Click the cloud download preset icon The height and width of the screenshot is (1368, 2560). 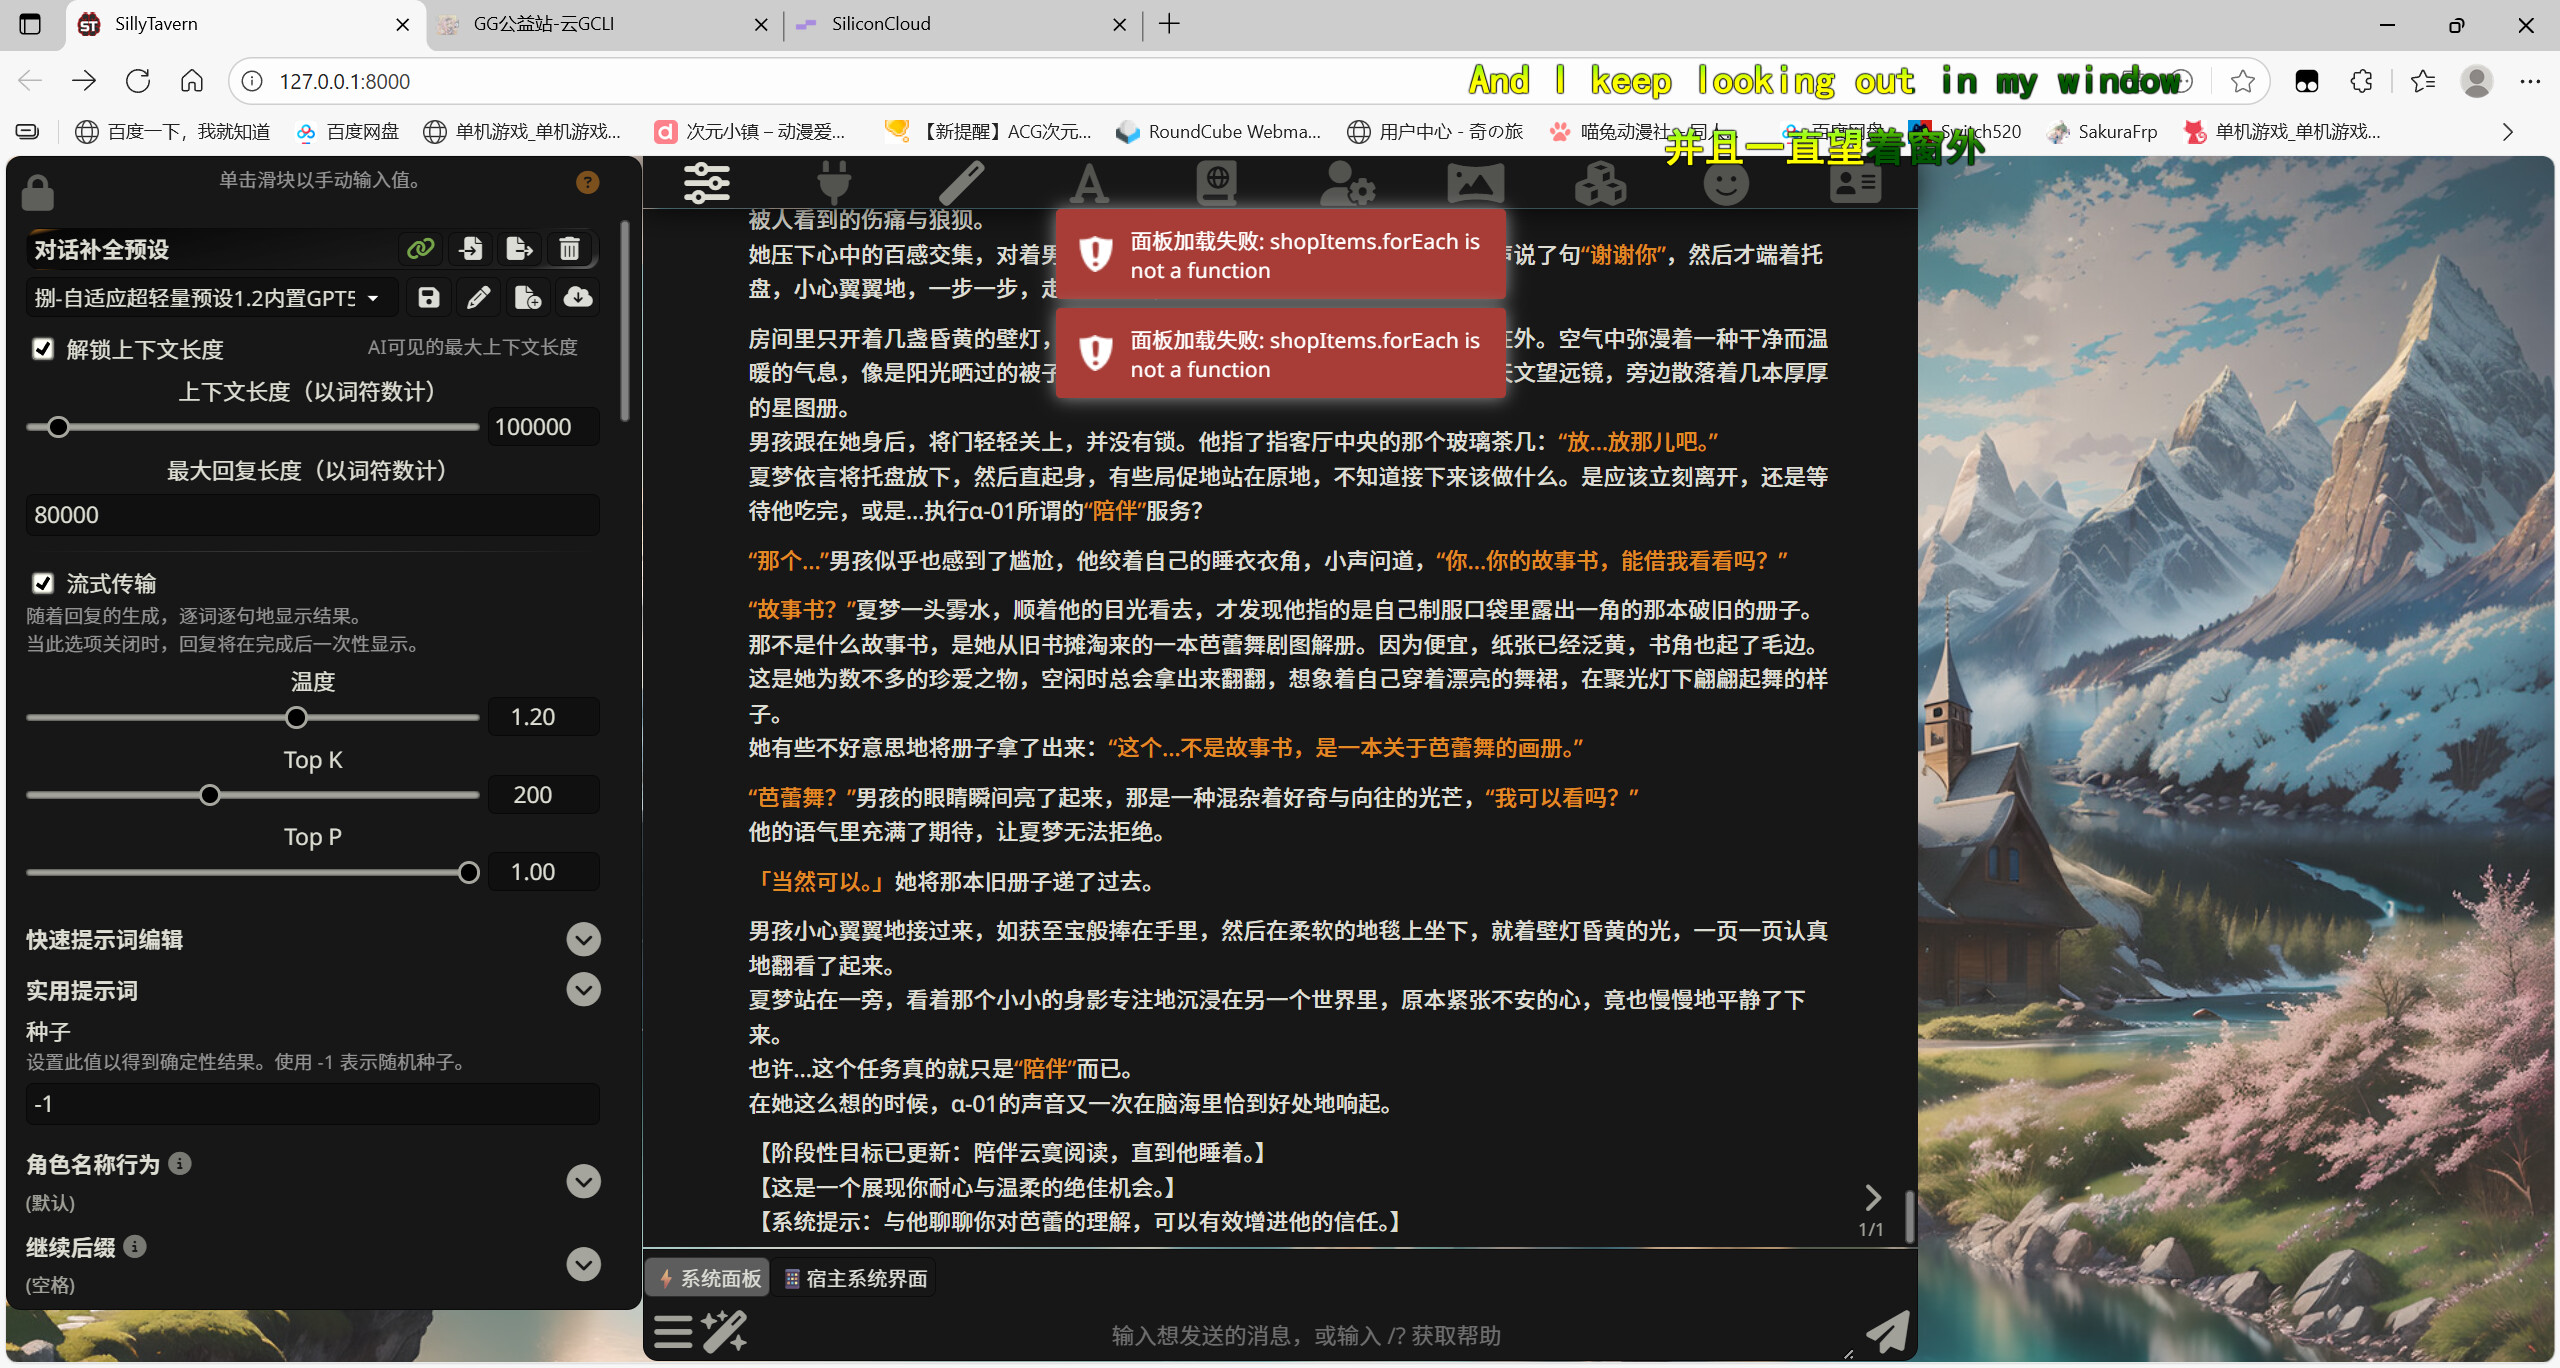[x=578, y=297]
